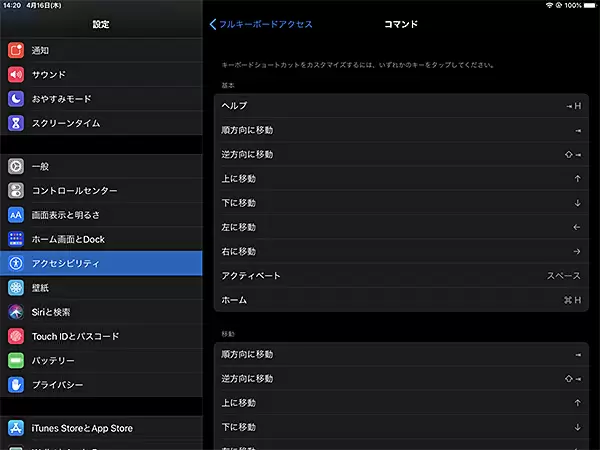Select サウンド settings row
Image resolution: width=600 pixels, height=450 pixels.
101,75
